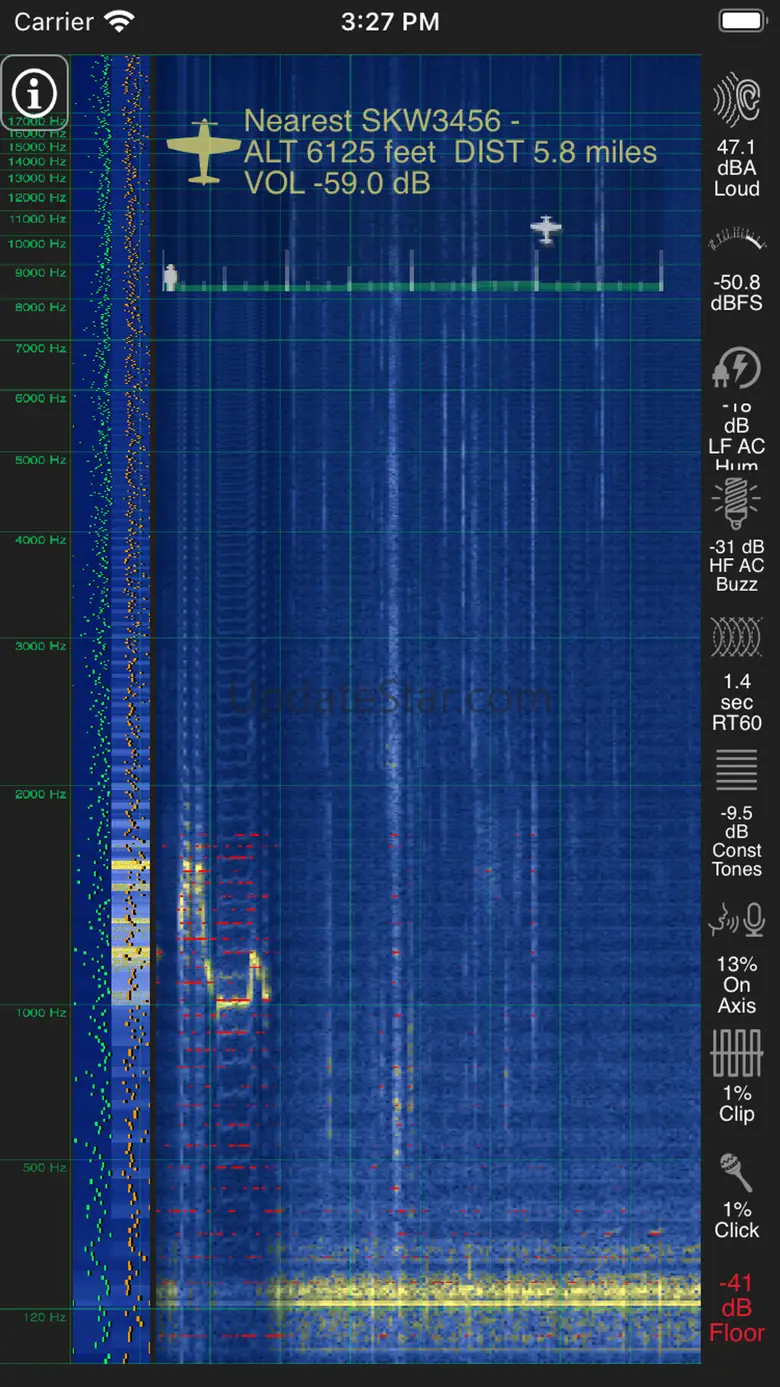Image resolution: width=780 pixels, height=1387 pixels.
Task: Select the 47.1 dBA Loud reading
Action: coord(736,168)
